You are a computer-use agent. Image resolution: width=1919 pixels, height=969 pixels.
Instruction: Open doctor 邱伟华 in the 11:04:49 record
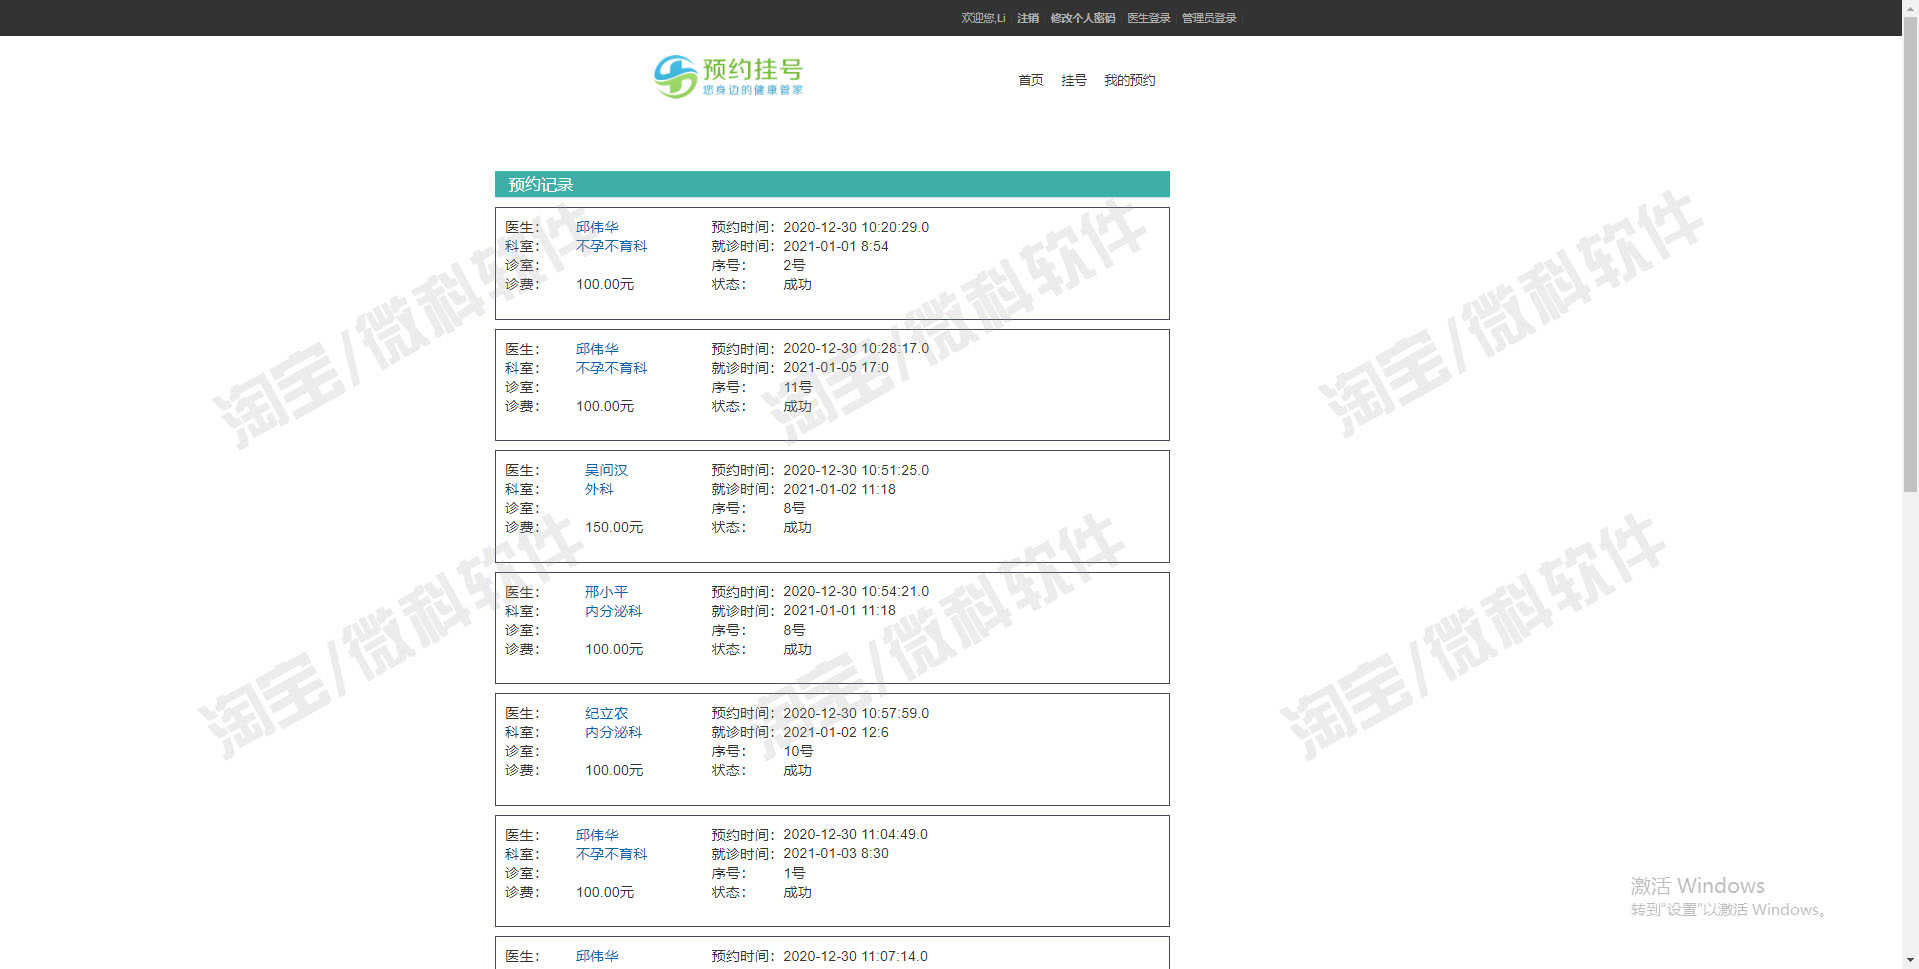point(597,835)
